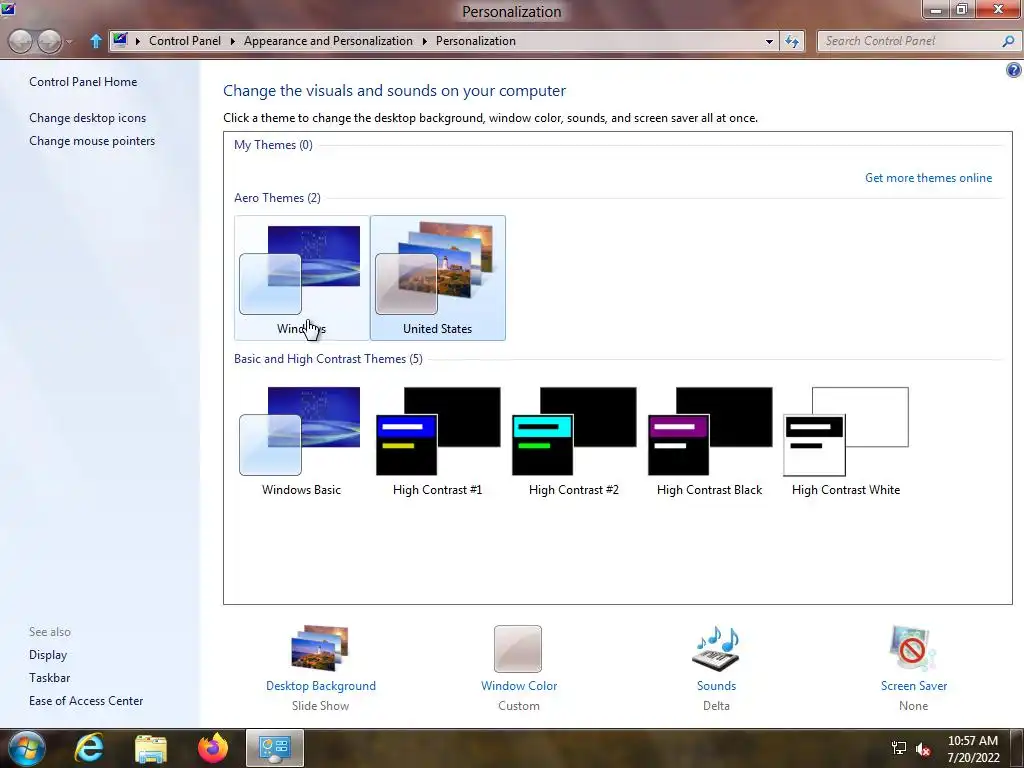
Task: Select the United States theme
Action: tap(438, 278)
